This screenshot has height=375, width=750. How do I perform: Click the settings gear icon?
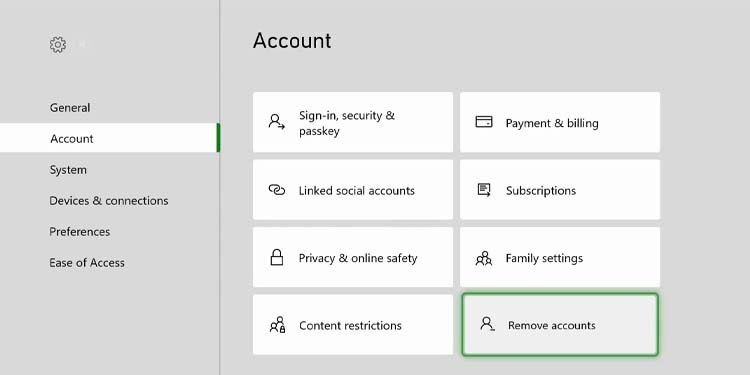[x=58, y=44]
